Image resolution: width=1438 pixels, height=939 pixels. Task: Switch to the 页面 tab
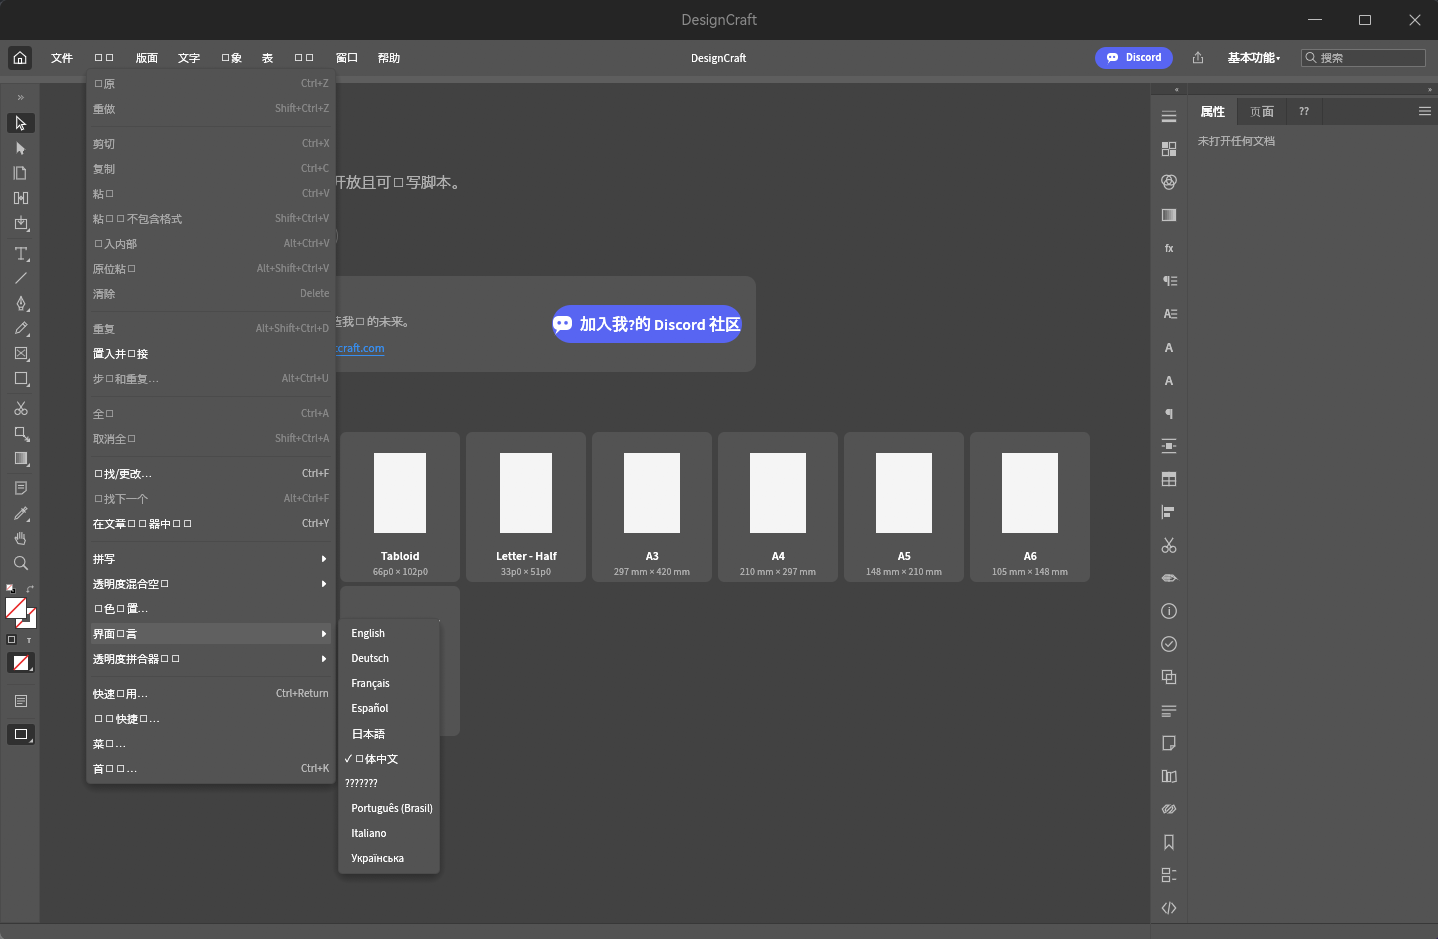coord(1262,111)
